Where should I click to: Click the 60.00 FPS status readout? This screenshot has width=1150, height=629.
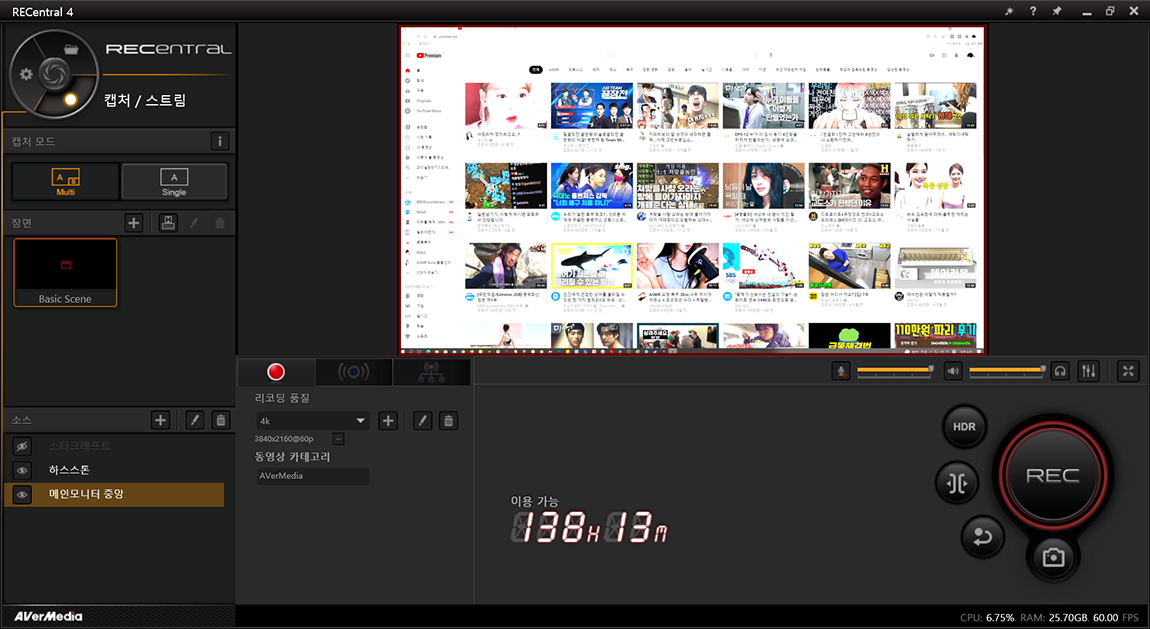click(x=1116, y=617)
